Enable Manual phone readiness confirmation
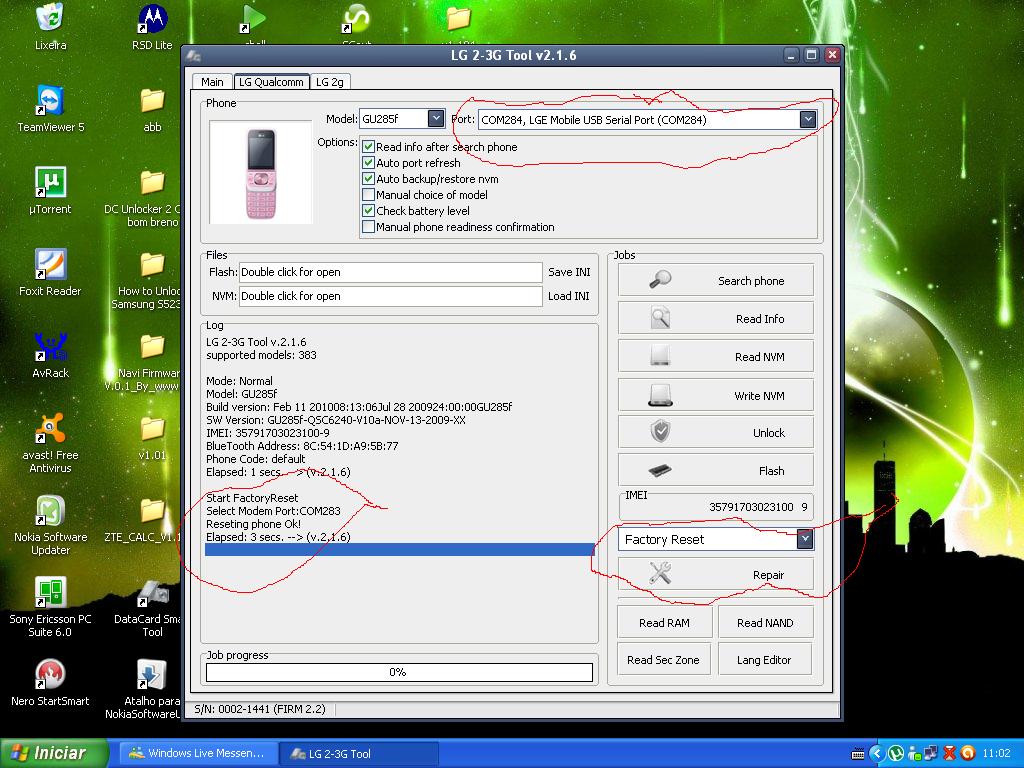Screen dimensions: 1024x768 (x=368, y=227)
